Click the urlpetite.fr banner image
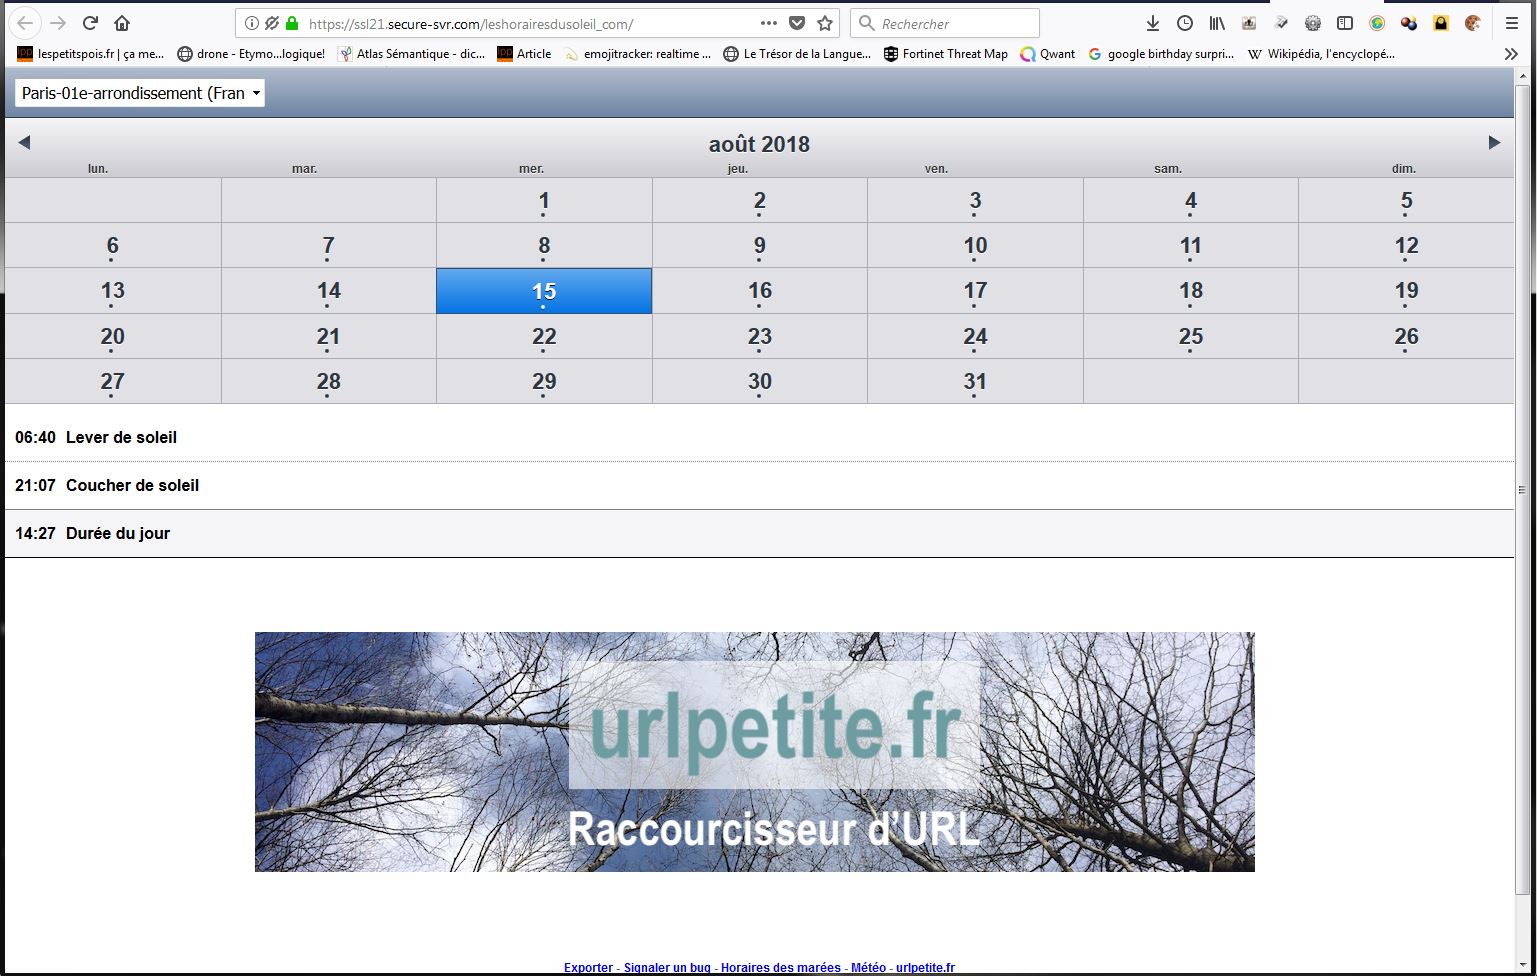Image resolution: width=1537 pixels, height=976 pixels. 754,751
